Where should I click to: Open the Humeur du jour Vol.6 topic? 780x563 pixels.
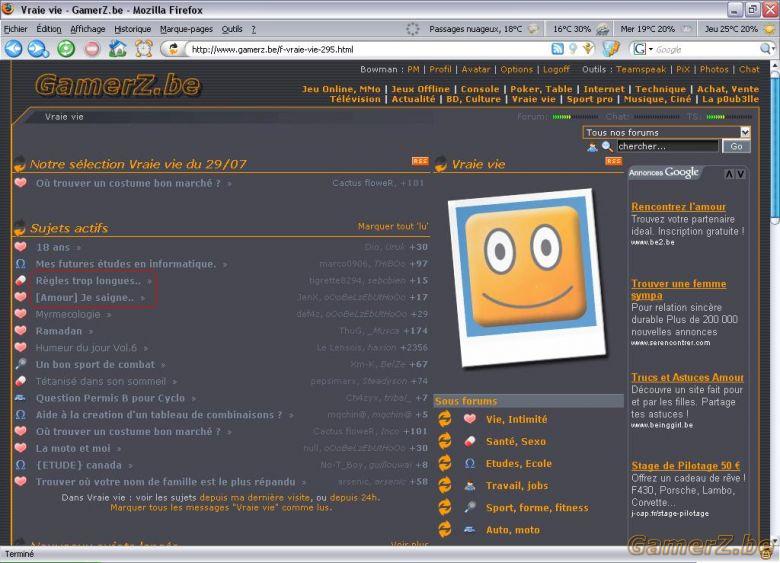[86, 348]
